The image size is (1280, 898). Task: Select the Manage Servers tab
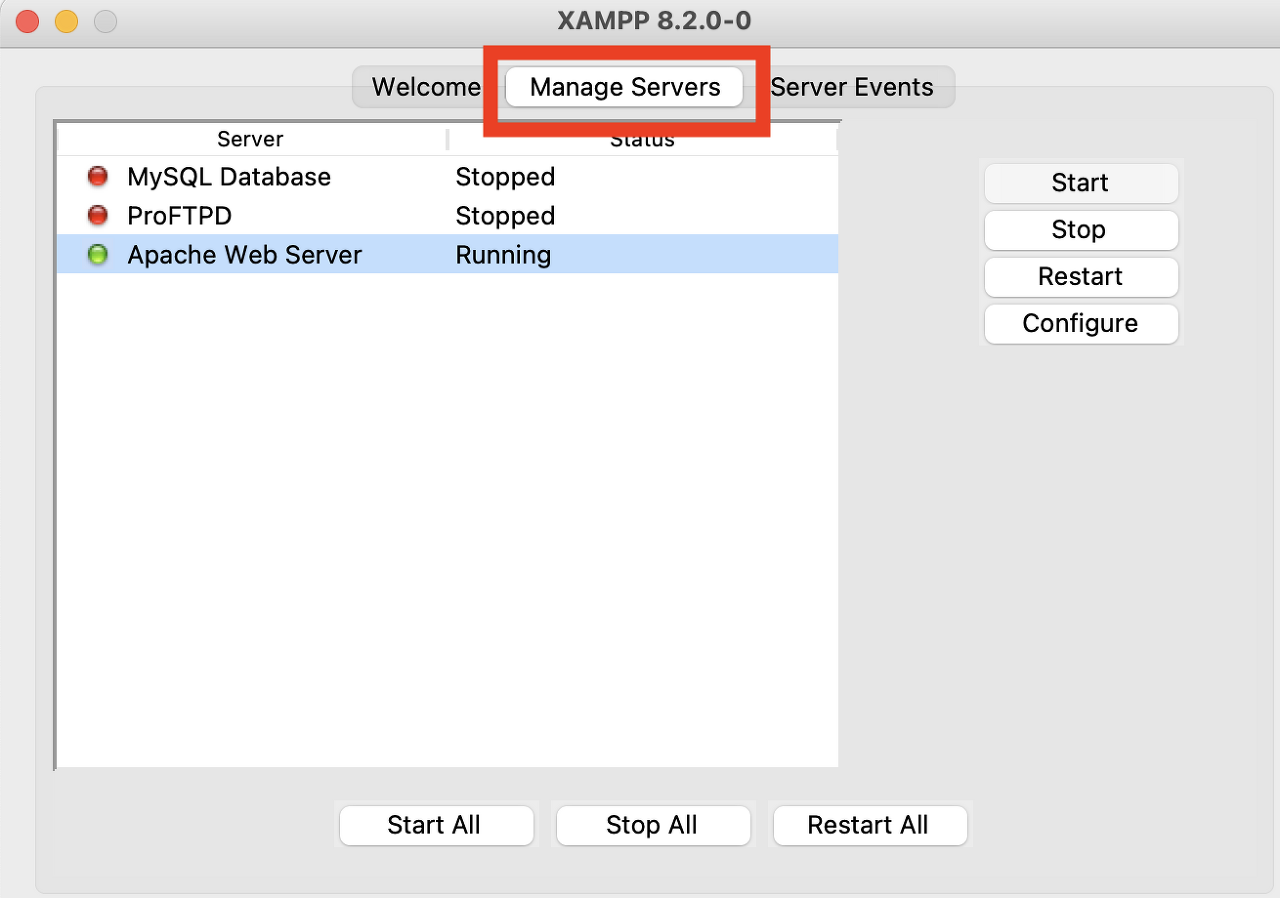click(625, 87)
